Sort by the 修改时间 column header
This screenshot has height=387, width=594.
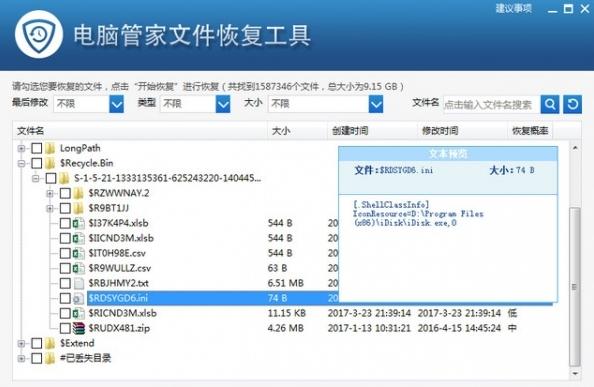(x=462, y=131)
